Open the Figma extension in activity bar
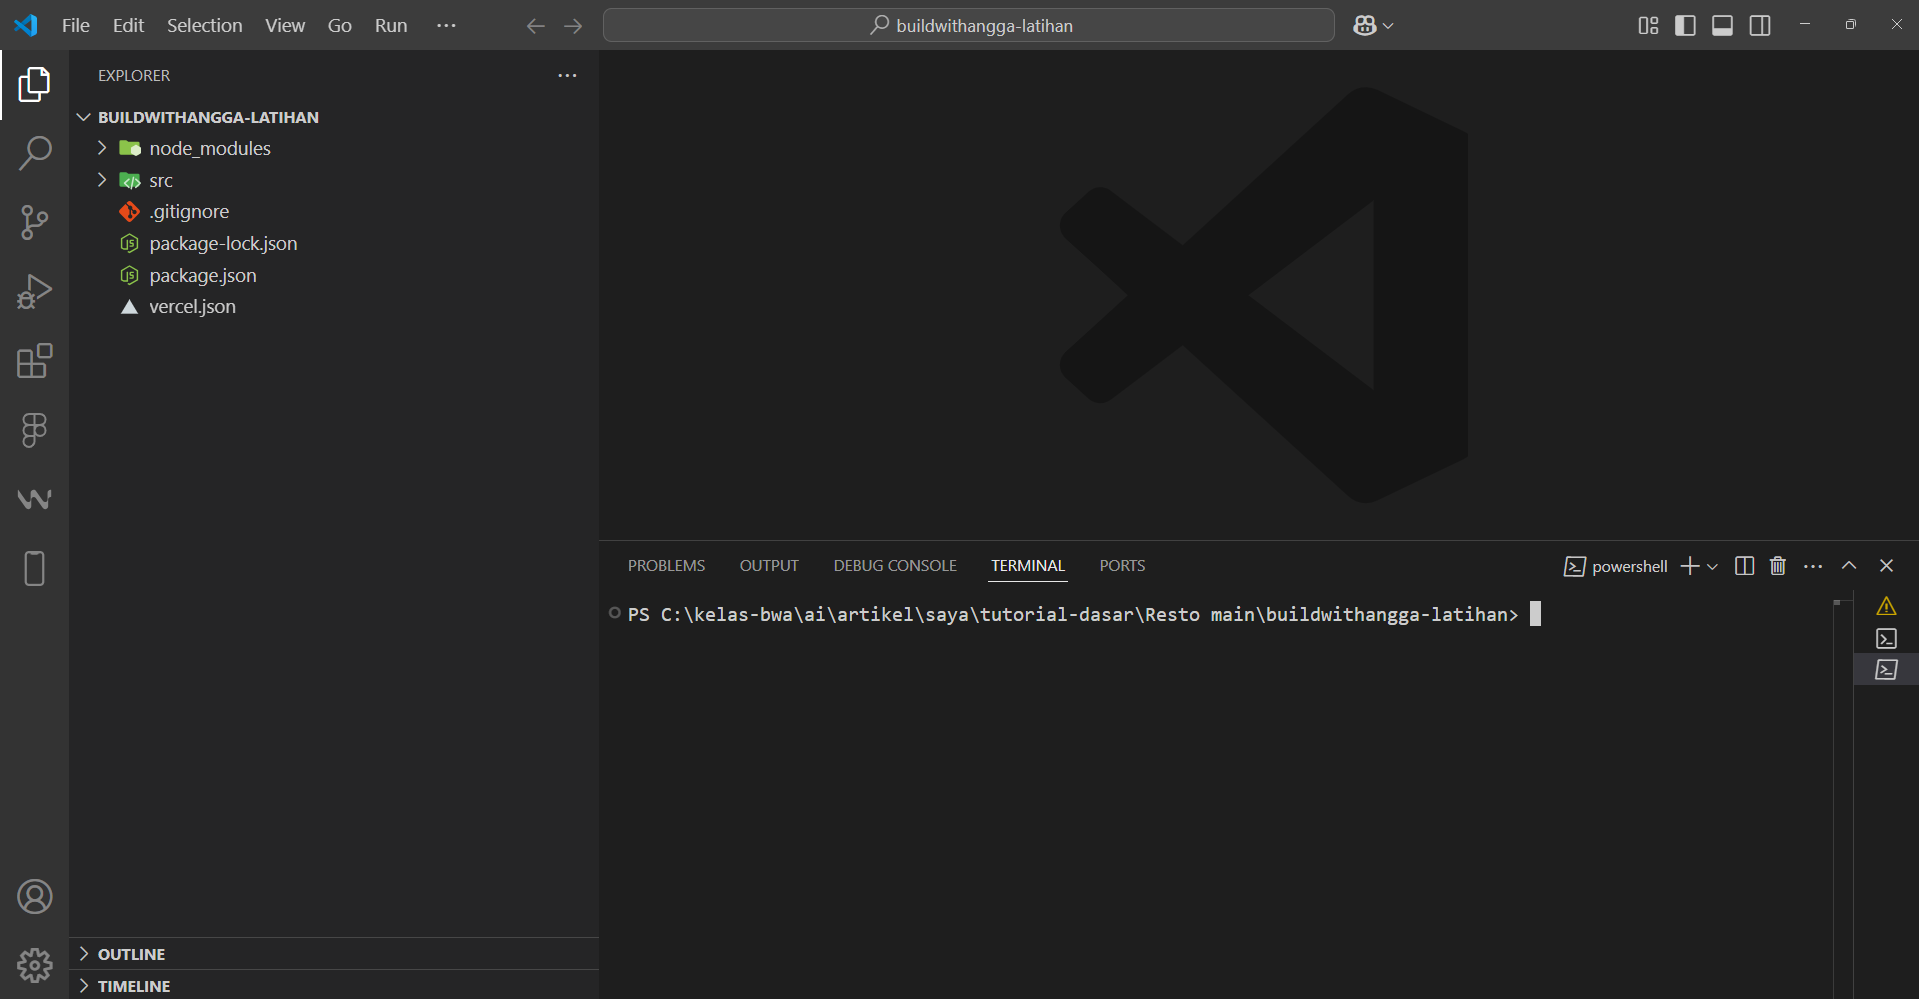1919x999 pixels. tap(34, 430)
